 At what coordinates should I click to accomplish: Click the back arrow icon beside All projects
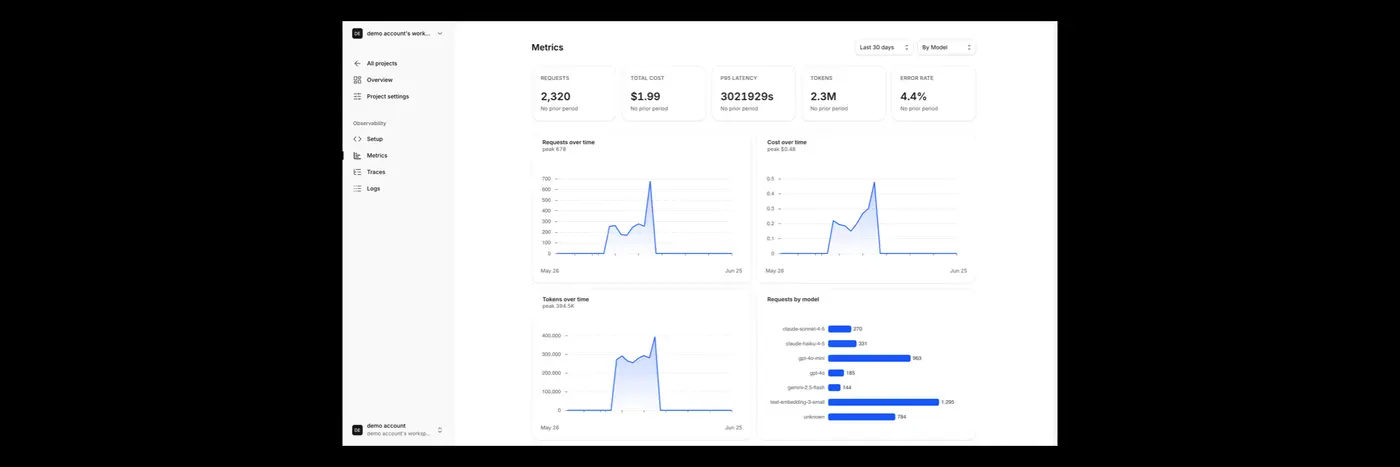[357, 63]
